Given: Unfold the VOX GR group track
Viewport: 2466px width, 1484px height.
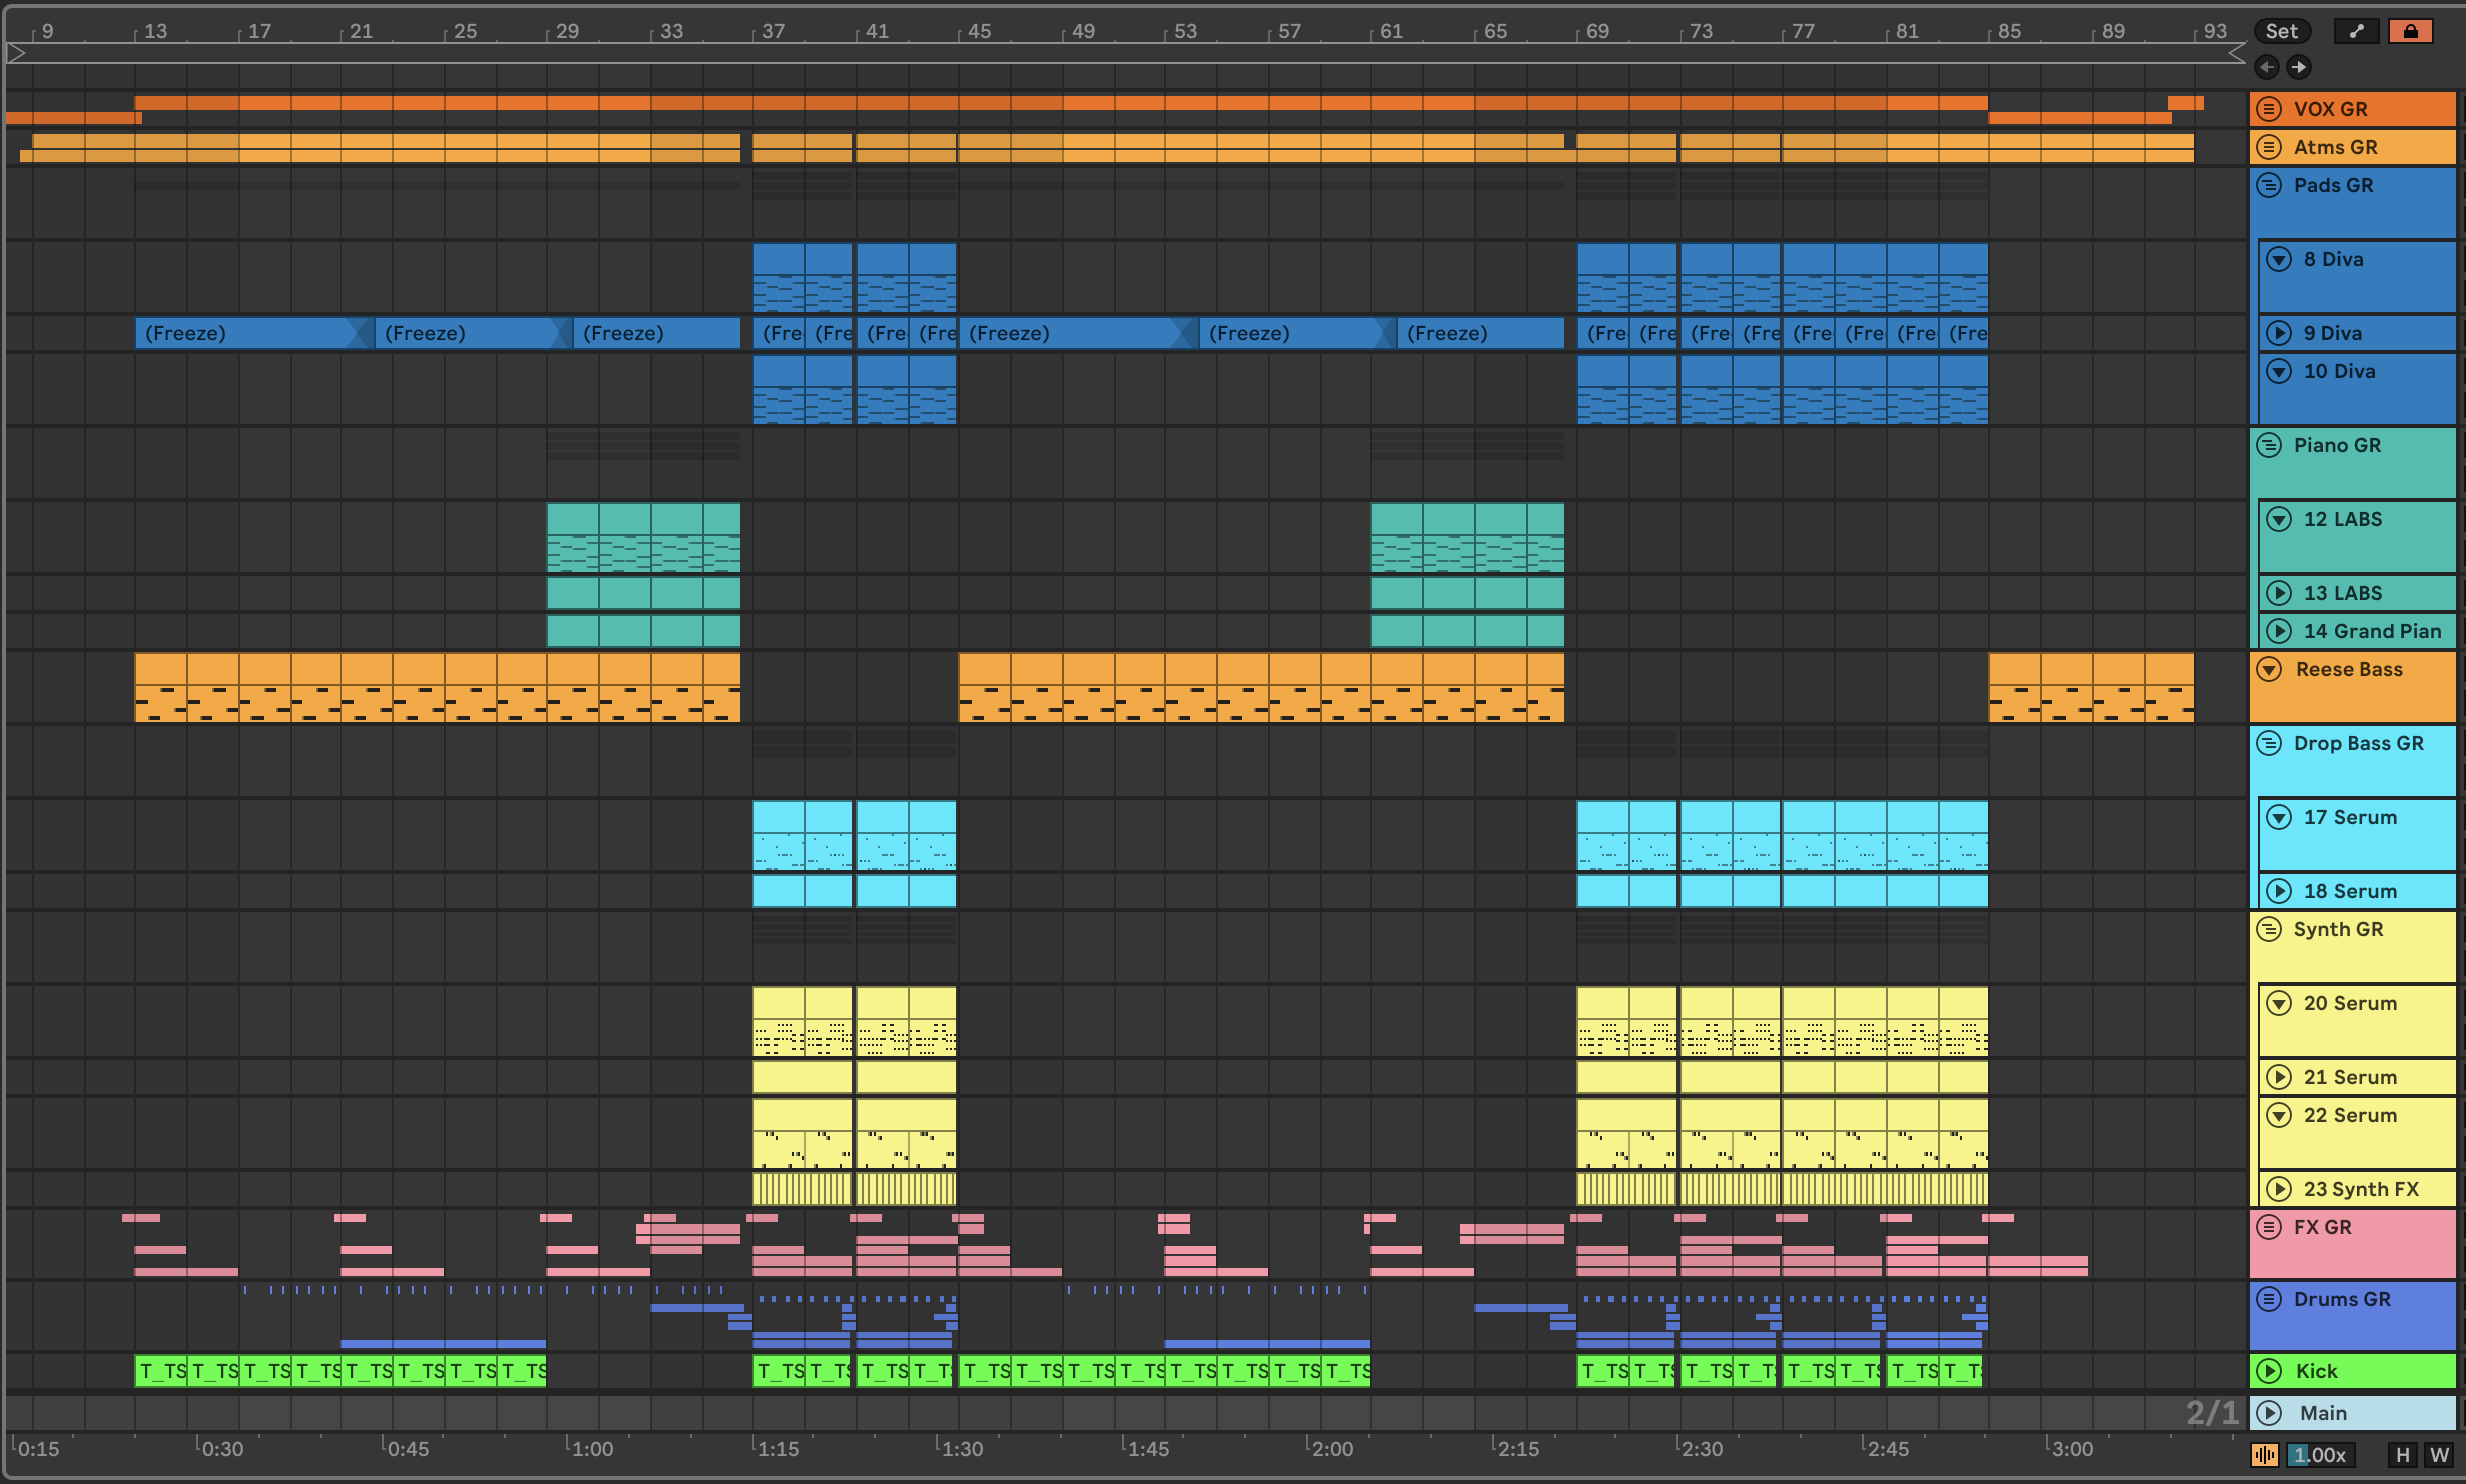Looking at the screenshot, I should [x=2269, y=109].
